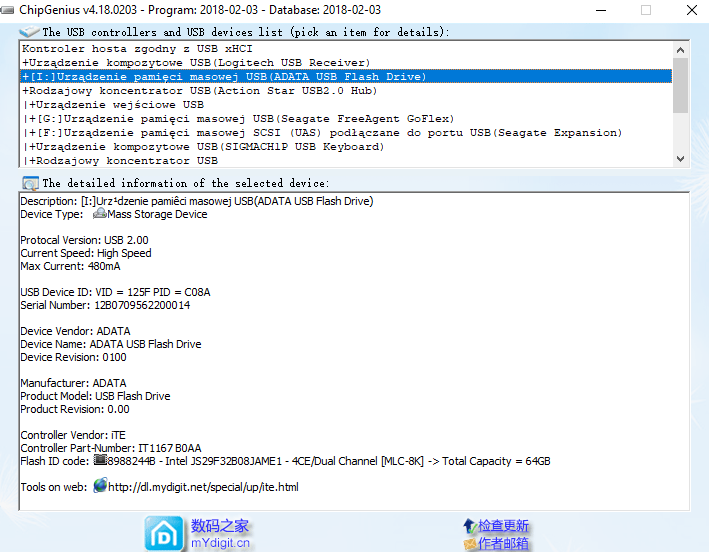Click the Device Vendor: ADATA line

75,331
